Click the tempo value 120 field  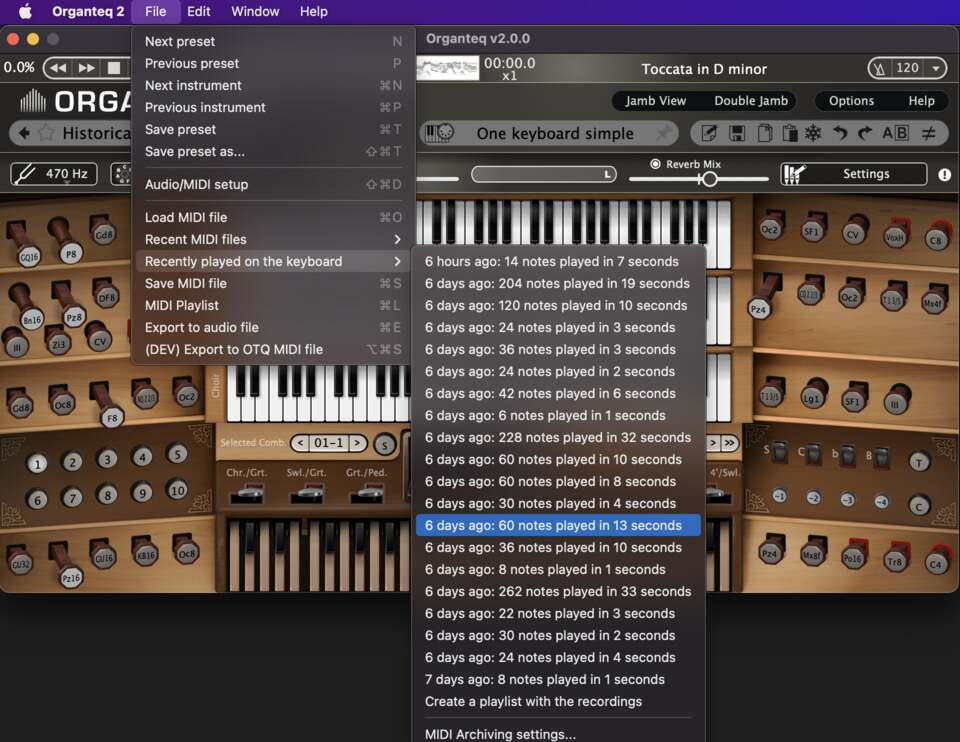point(907,68)
